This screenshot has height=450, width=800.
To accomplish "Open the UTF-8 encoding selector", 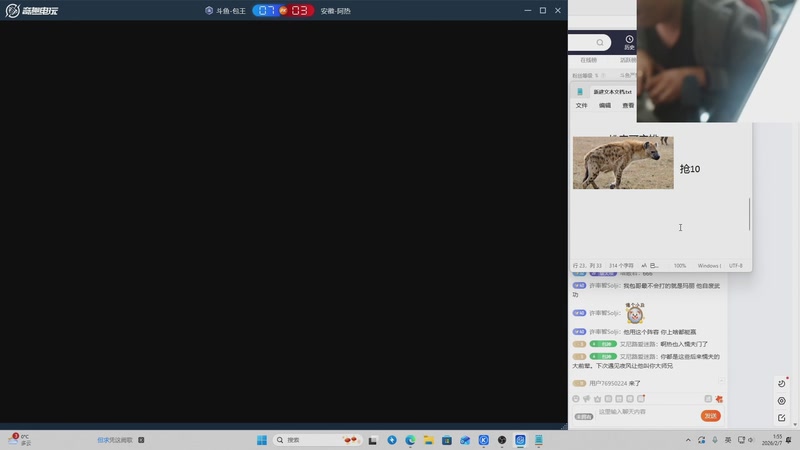I will pyautogui.click(x=735, y=265).
